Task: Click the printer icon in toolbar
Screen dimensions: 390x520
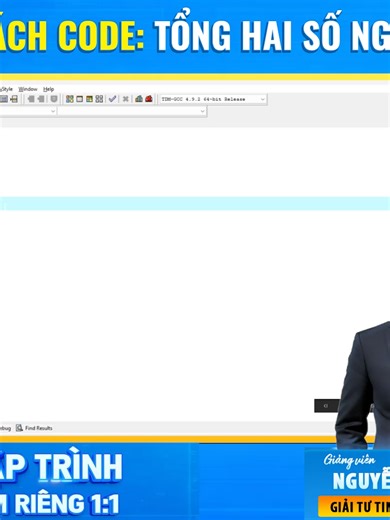Action: 14,99
